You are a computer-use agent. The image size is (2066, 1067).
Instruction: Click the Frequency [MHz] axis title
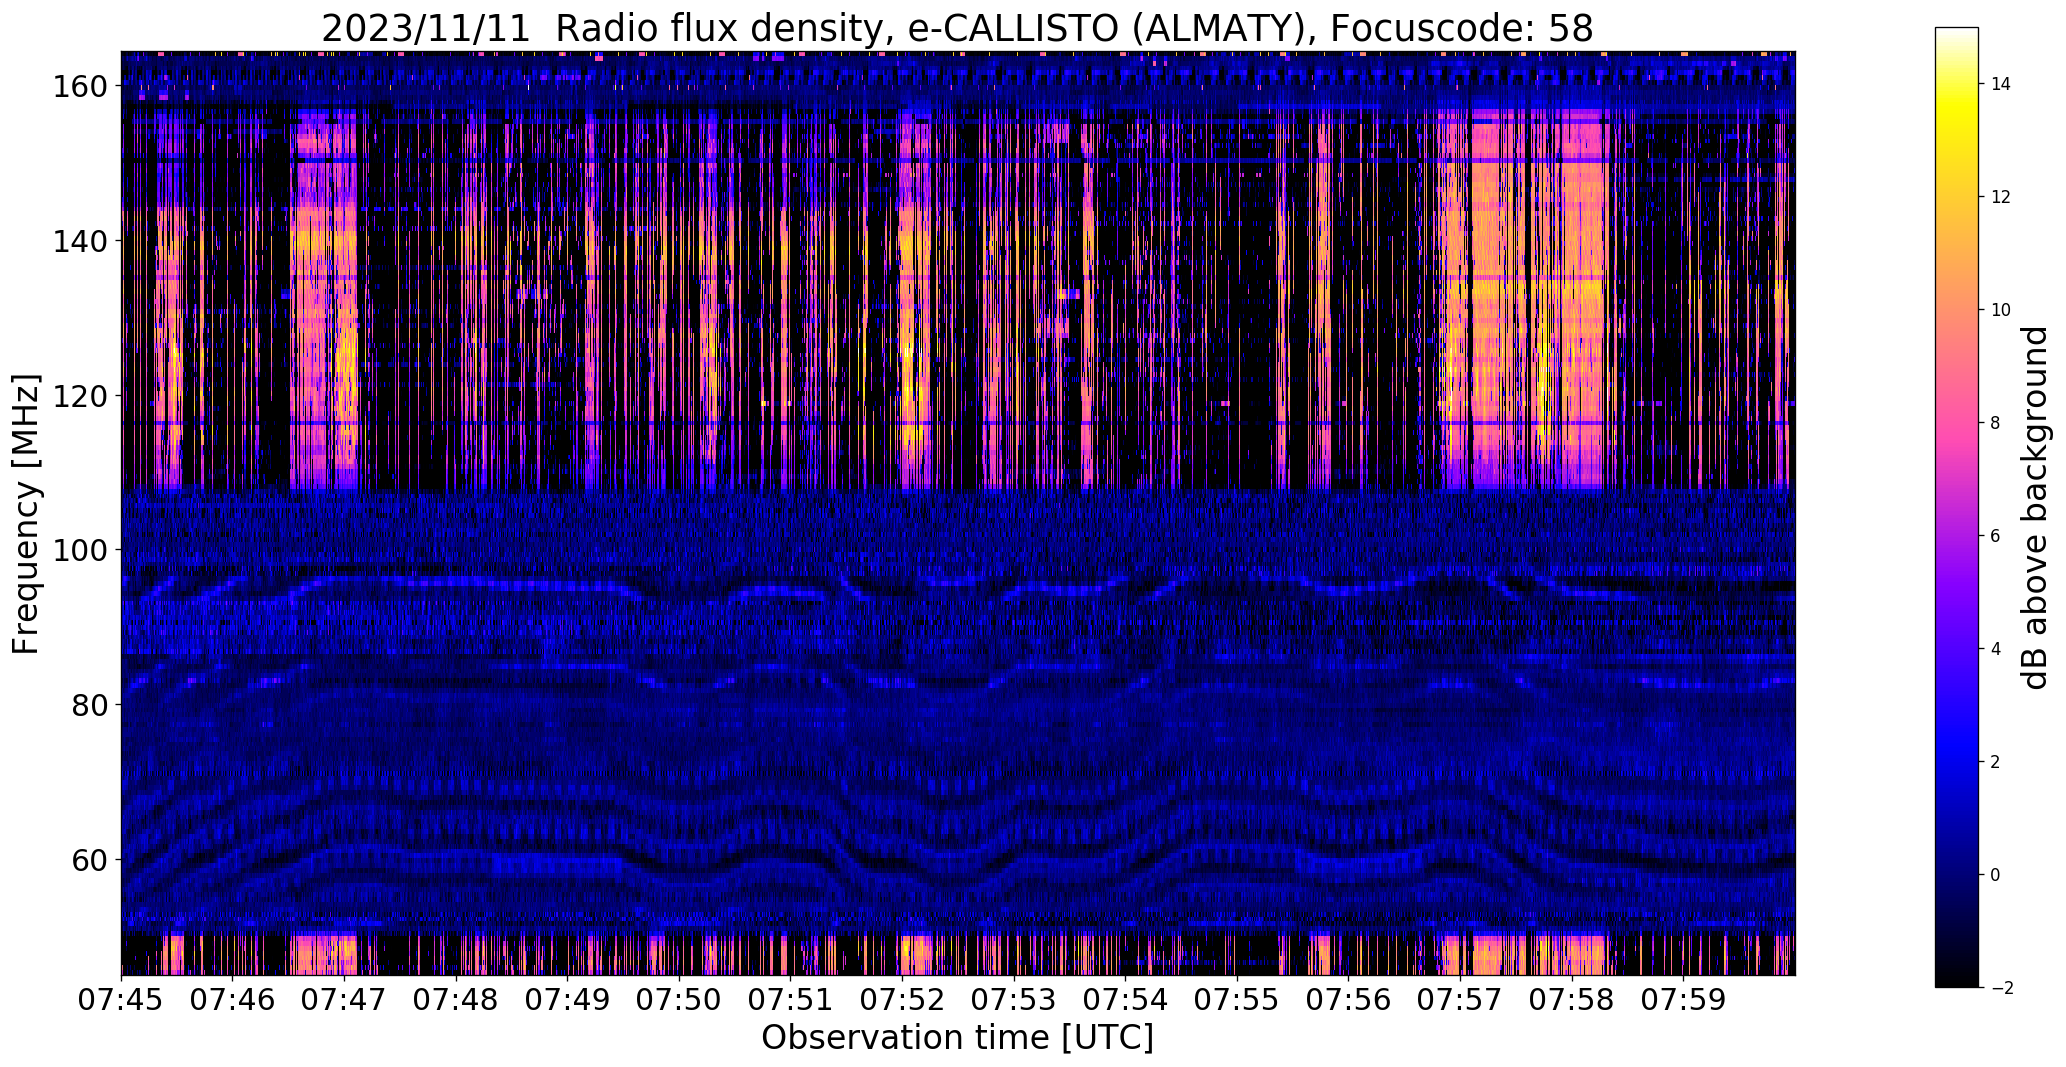pyautogui.click(x=26, y=514)
